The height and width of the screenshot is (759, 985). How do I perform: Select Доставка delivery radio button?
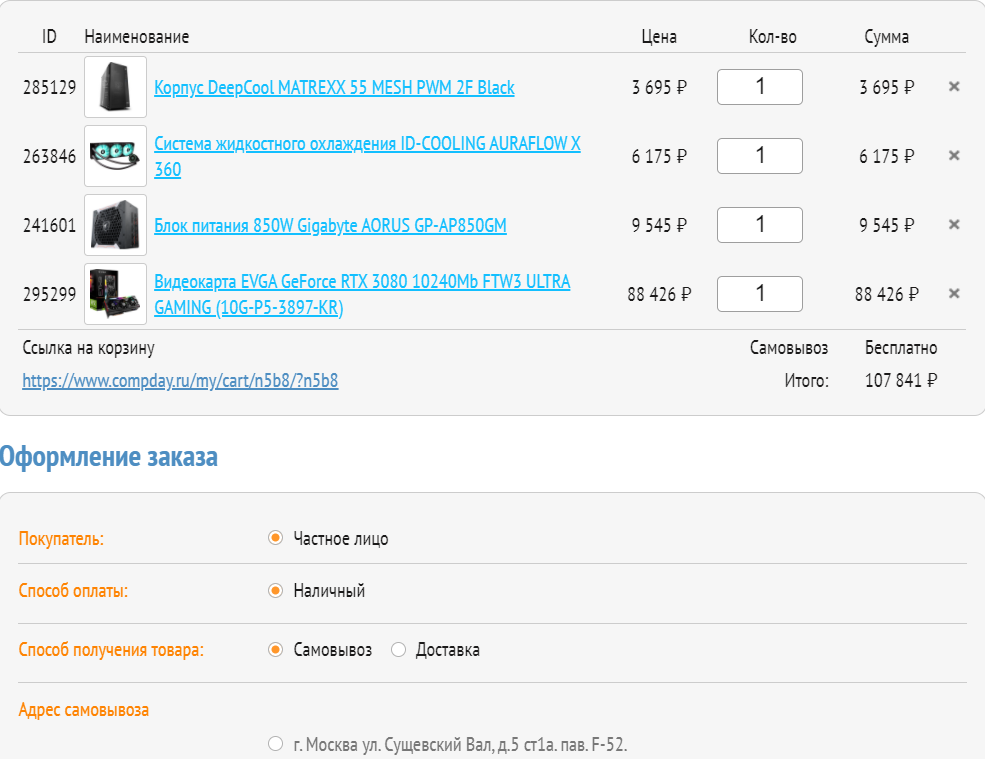(398, 650)
